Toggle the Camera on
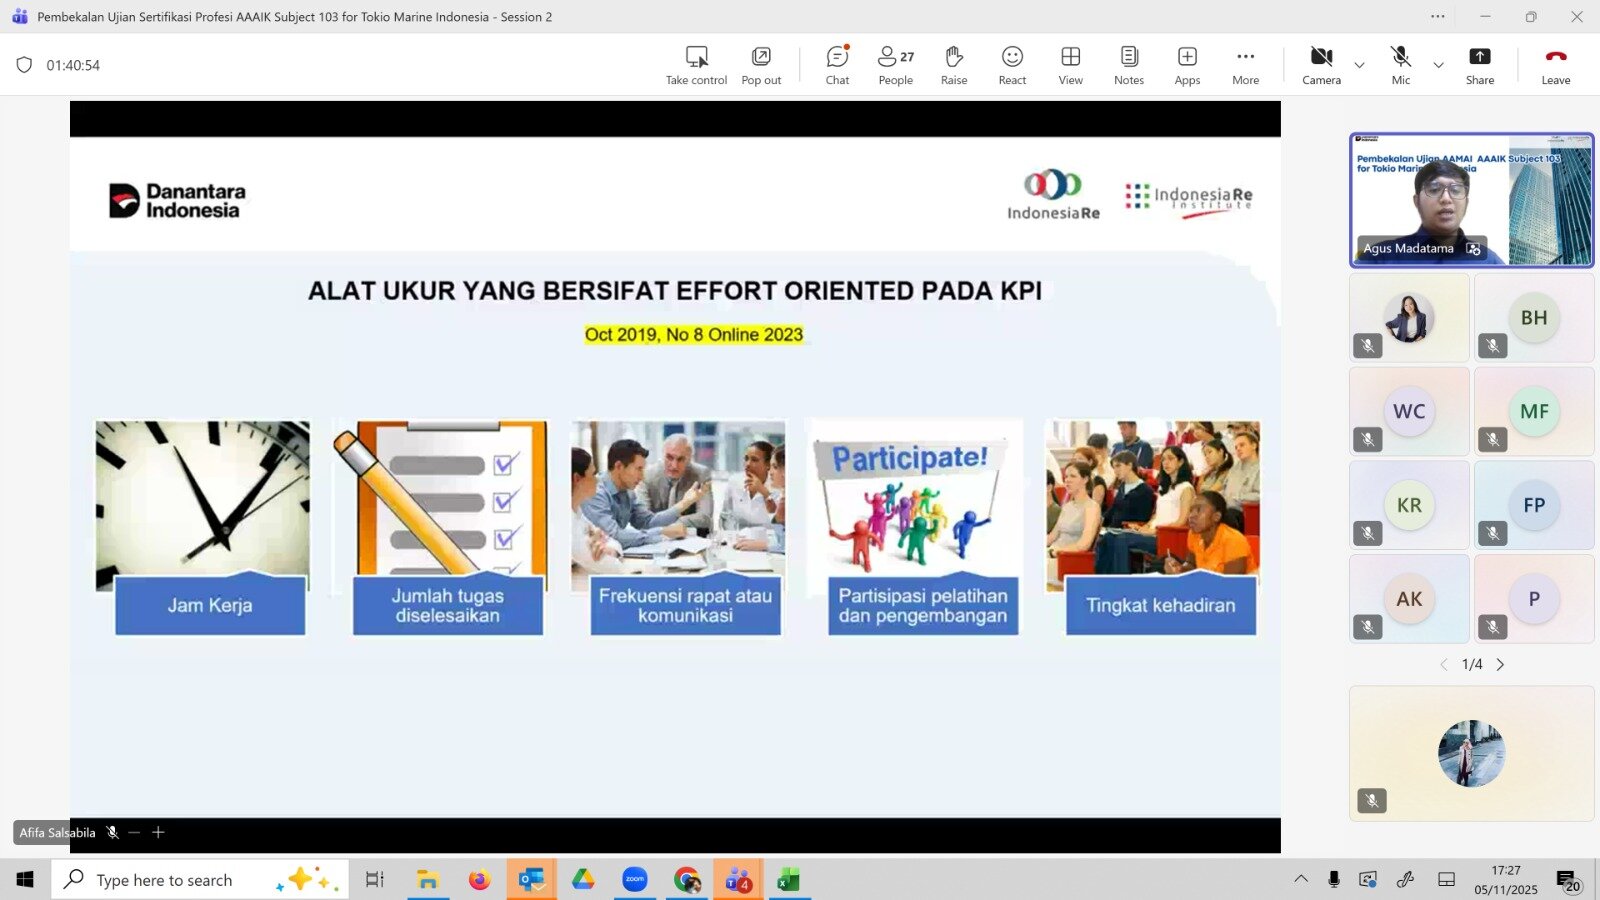 pos(1321,65)
